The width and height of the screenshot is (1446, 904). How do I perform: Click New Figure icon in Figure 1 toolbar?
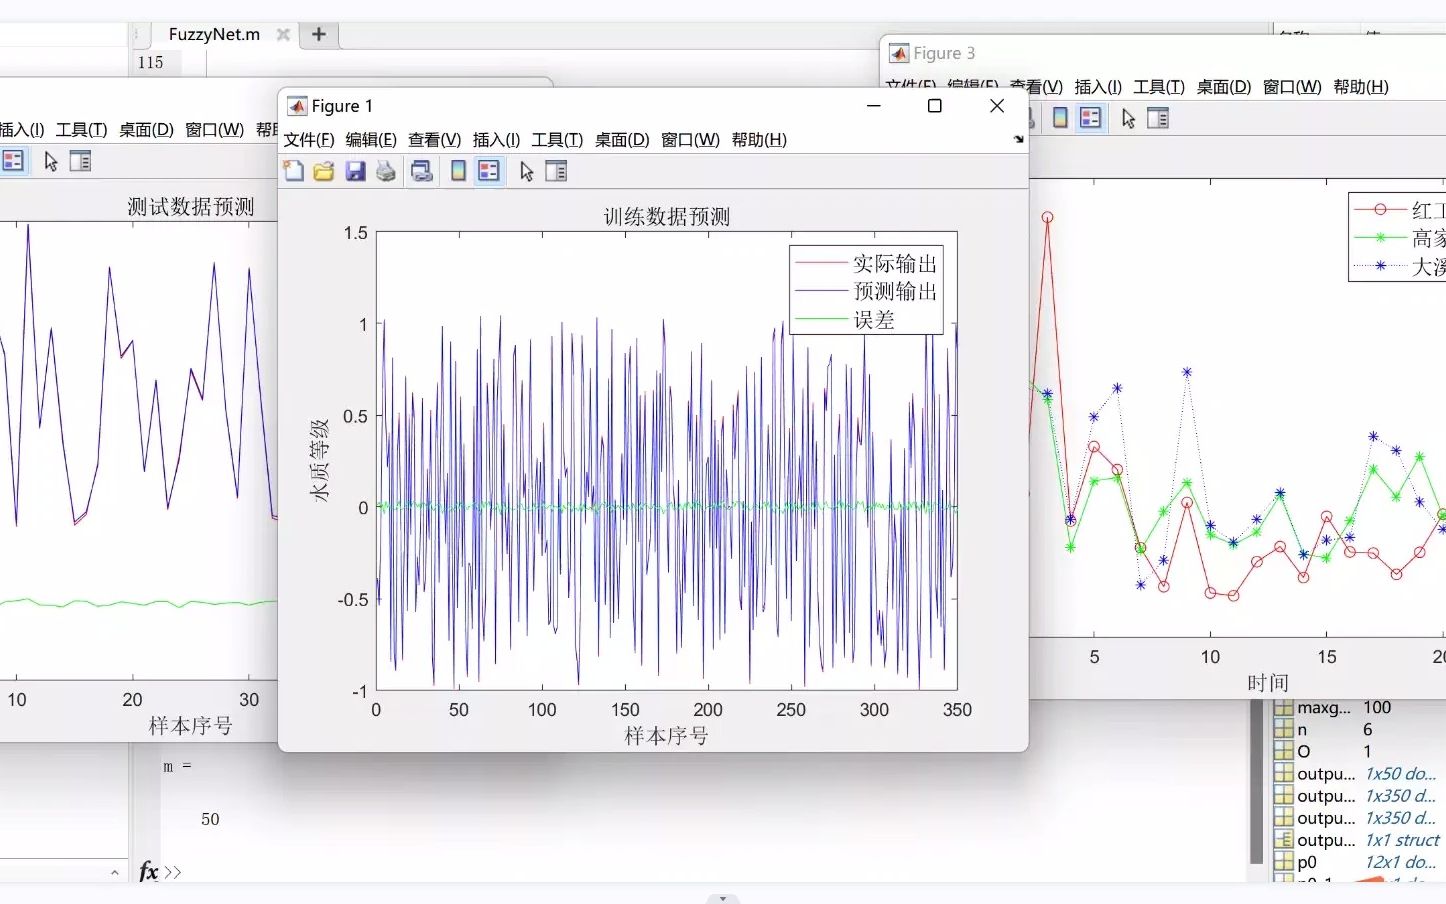(x=293, y=171)
